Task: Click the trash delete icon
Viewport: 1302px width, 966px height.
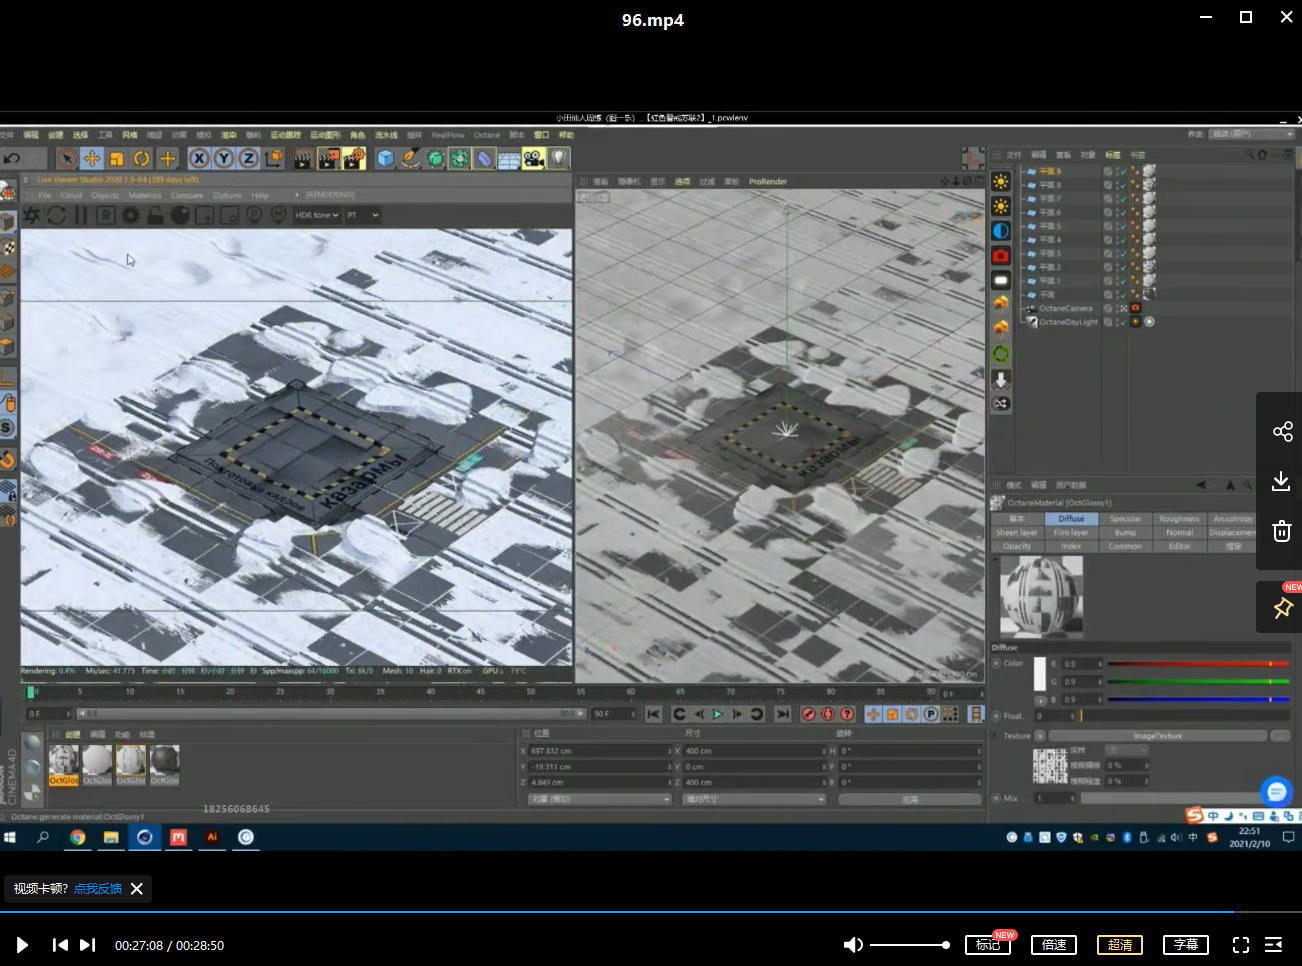Action: click(1282, 531)
